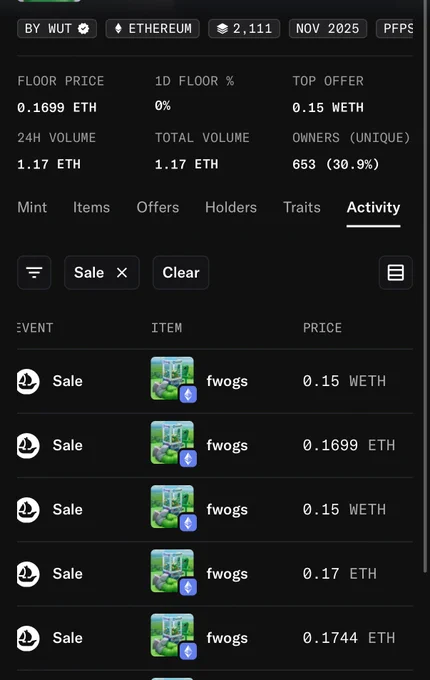Click OpenSea icon on 0.1699 ETH sale row
The width and height of the screenshot is (430, 680).
tap(28, 446)
